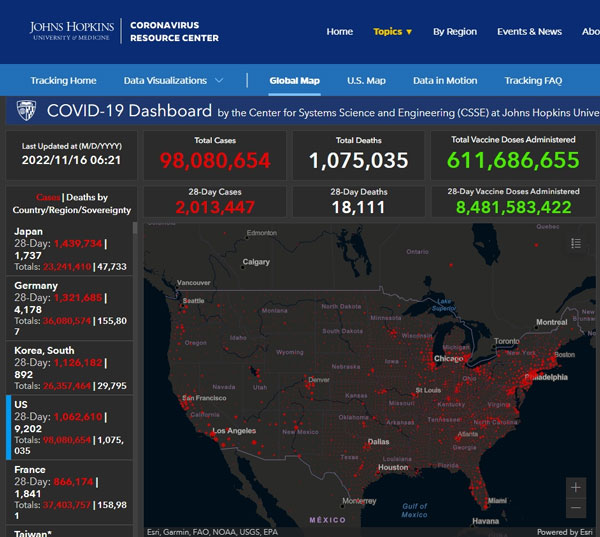Viewport: 600px width, 537px height.
Task: Click the Last Updated 2022/11/16 06:21 timestamp
Action: (72, 160)
